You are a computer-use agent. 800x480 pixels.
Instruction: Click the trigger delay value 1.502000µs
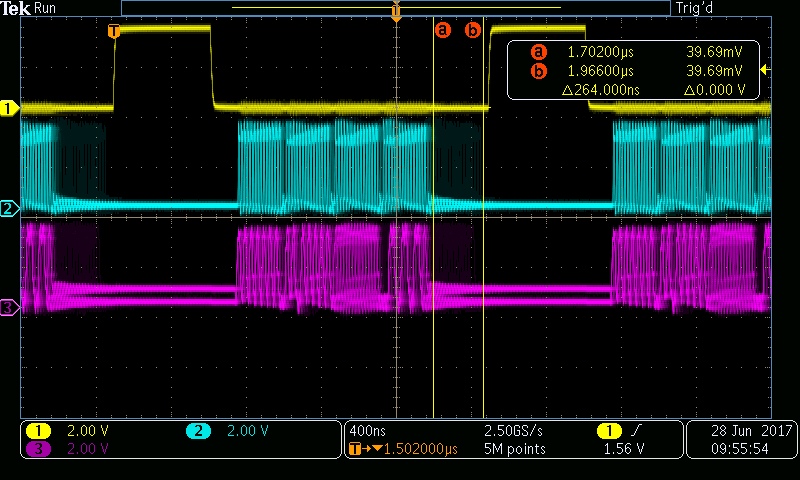(420, 449)
